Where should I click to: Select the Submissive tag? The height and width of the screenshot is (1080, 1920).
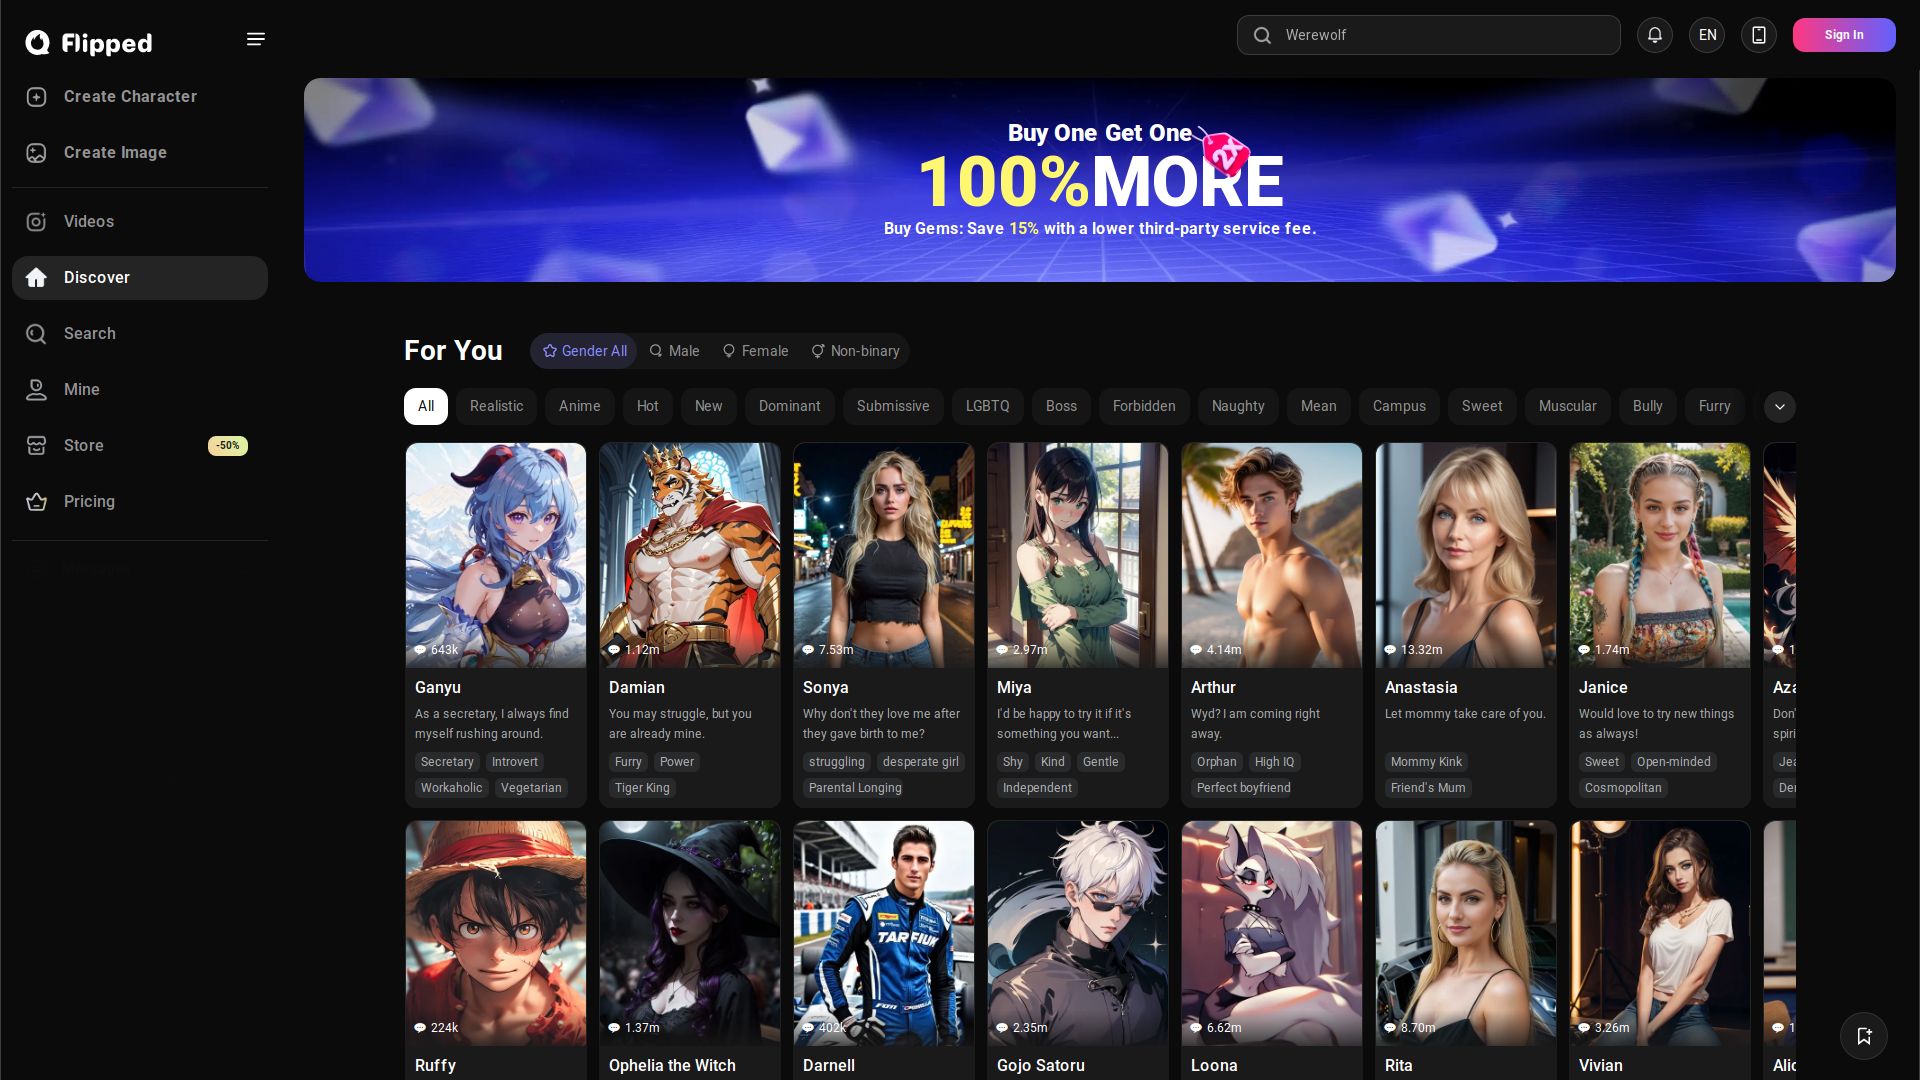(x=893, y=406)
